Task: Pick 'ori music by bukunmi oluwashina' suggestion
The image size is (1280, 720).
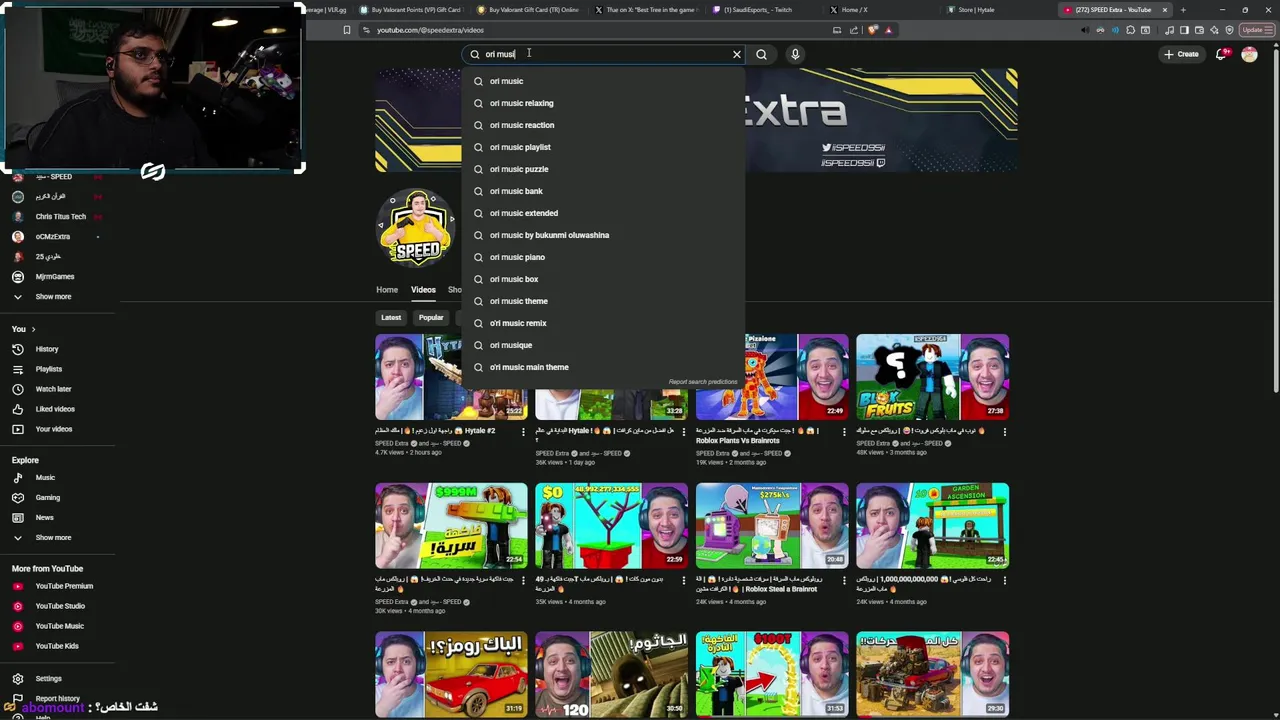Action: pos(603,235)
